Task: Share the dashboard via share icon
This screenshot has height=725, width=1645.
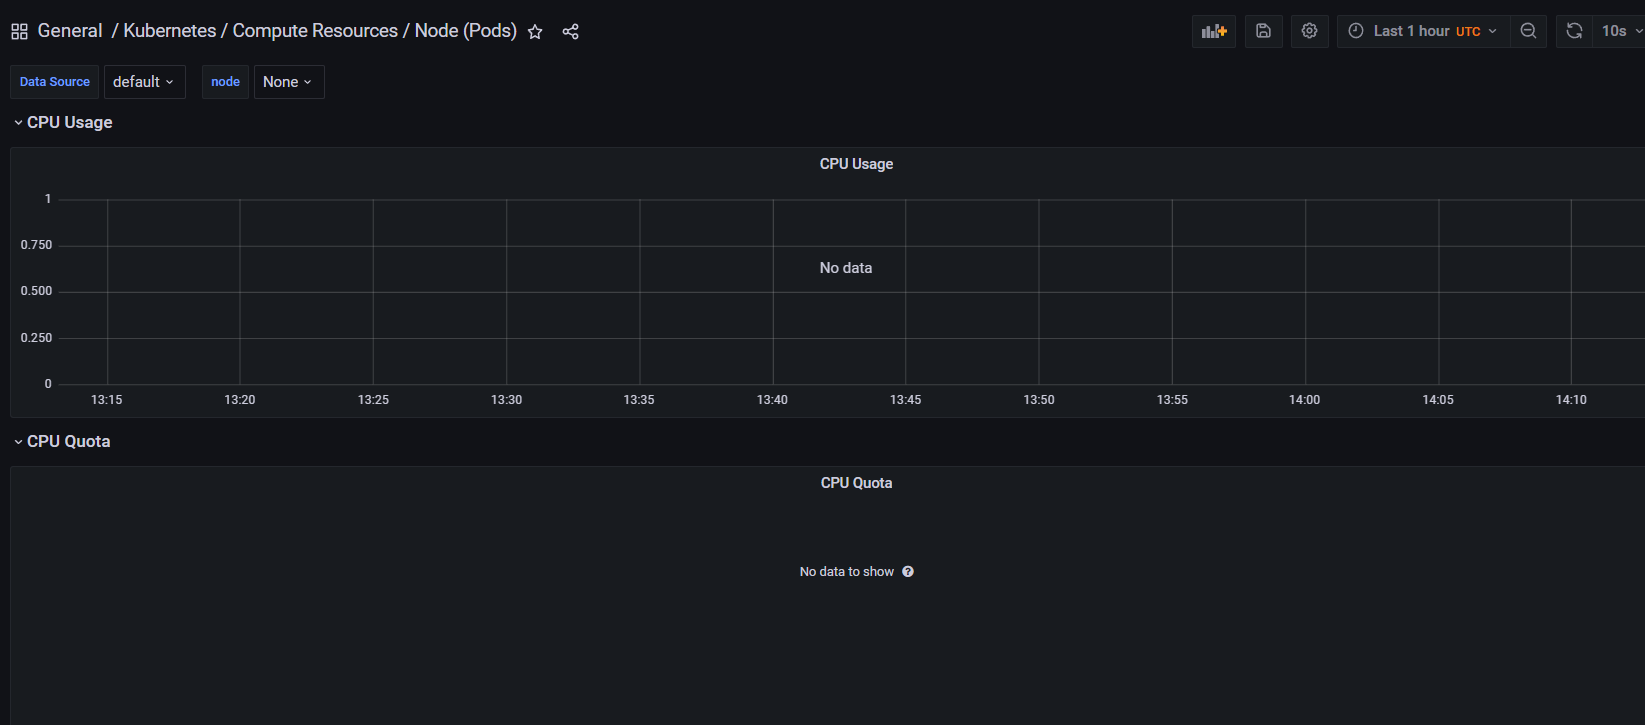Action: (570, 32)
